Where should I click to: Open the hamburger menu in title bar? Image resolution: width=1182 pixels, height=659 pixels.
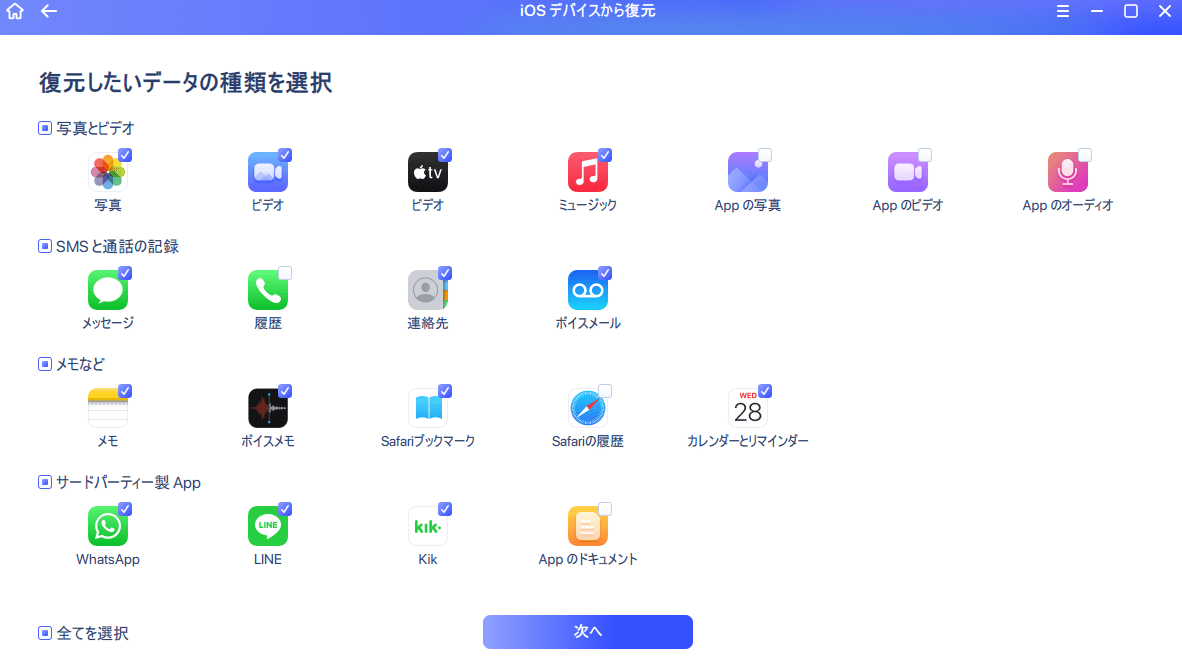1063,11
